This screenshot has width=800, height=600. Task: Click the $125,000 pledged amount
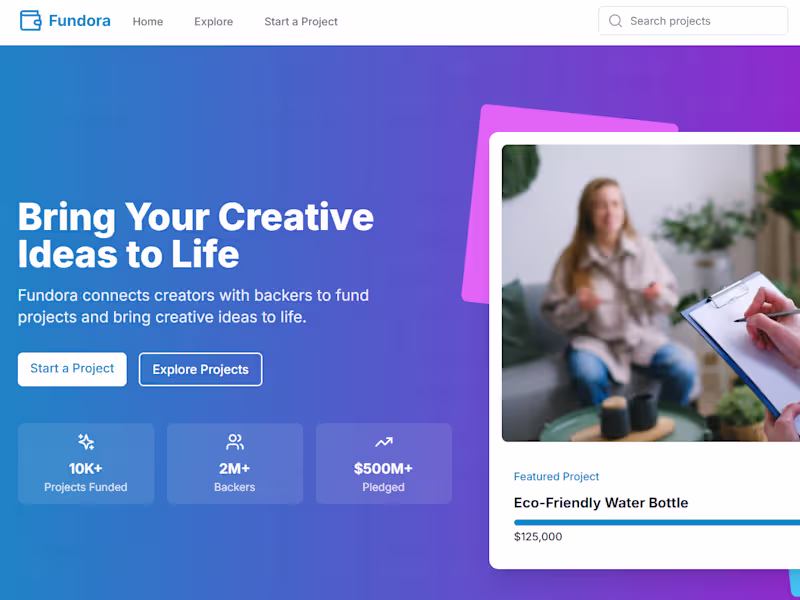(x=538, y=537)
